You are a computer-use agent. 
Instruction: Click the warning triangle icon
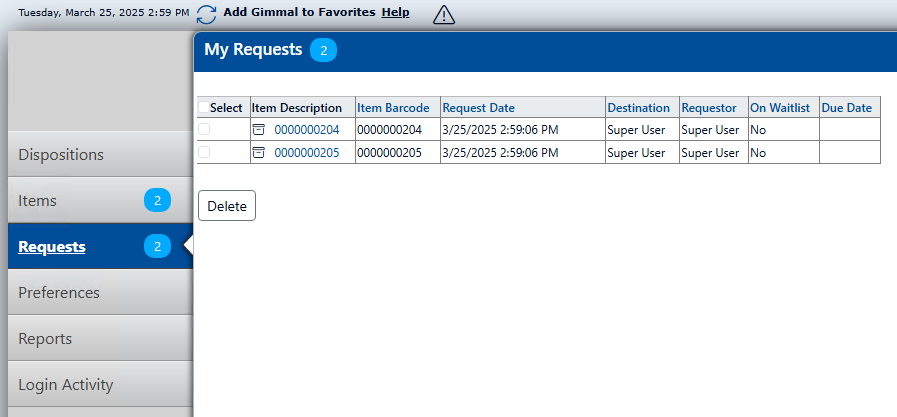pyautogui.click(x=444, y=14)
